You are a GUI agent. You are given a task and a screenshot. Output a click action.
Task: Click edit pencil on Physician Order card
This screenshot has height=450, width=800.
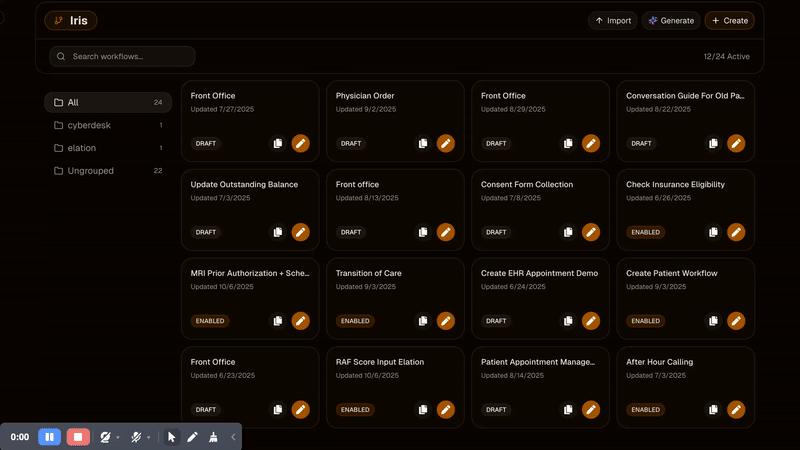[446, 143]
